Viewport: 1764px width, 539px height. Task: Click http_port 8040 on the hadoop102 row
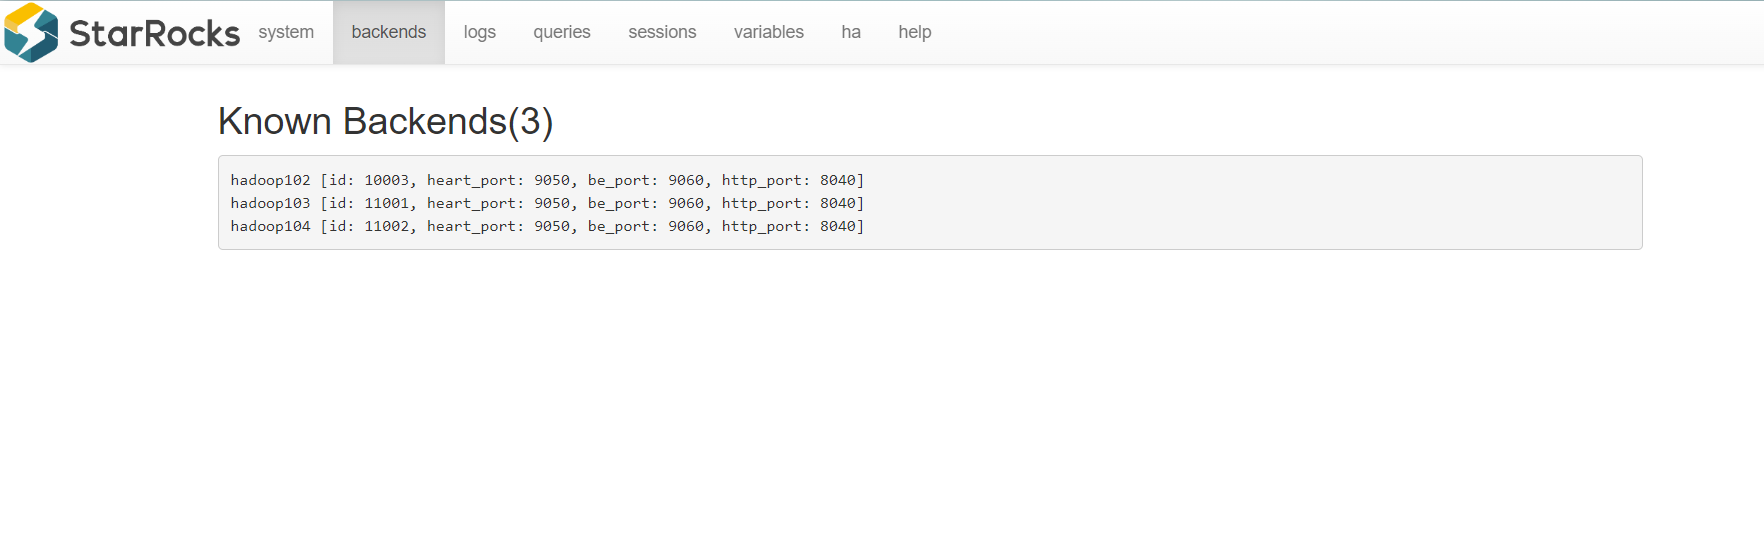coord(838,180)
